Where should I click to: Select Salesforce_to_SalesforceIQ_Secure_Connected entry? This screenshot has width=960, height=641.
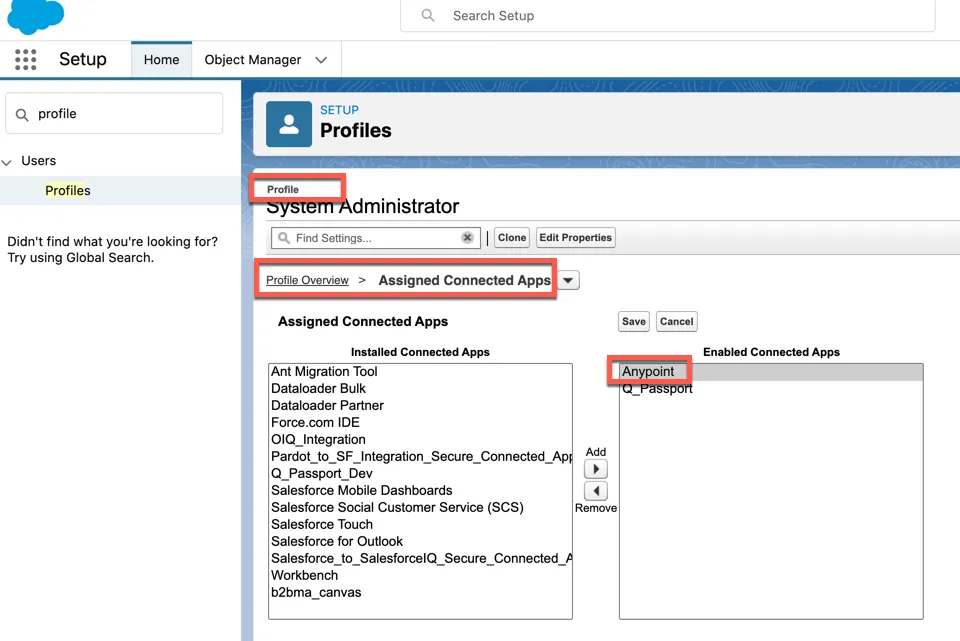coord(420,558)
